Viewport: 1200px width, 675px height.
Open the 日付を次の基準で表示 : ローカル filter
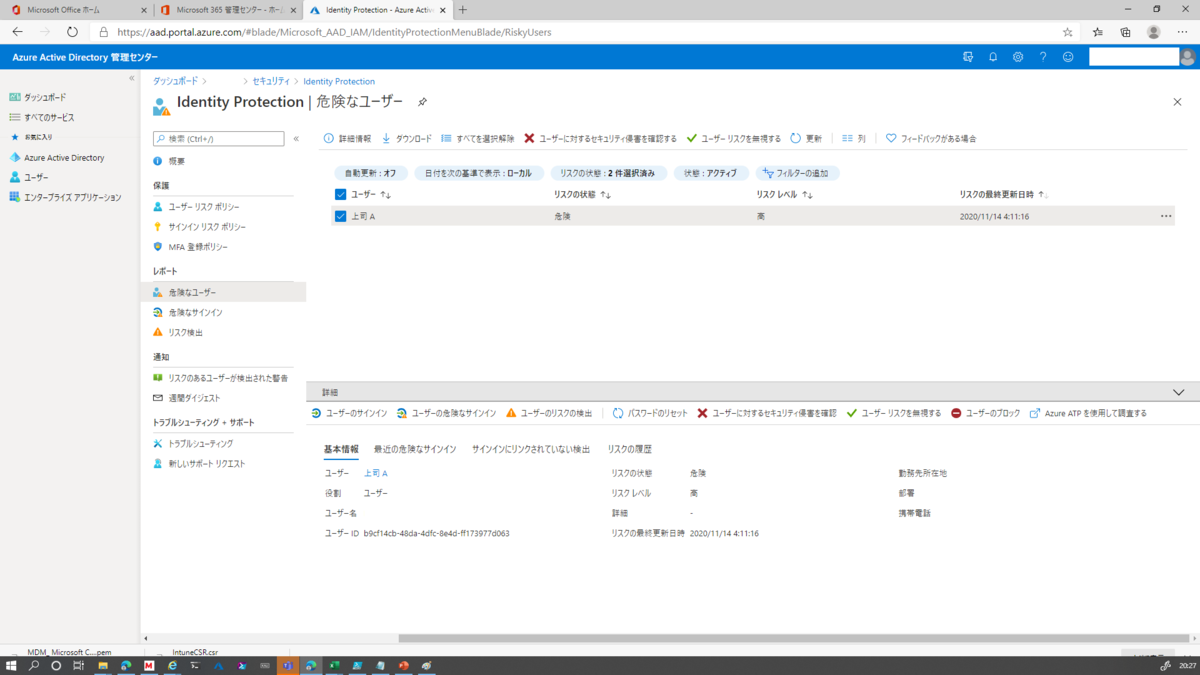tap(478, 173)
